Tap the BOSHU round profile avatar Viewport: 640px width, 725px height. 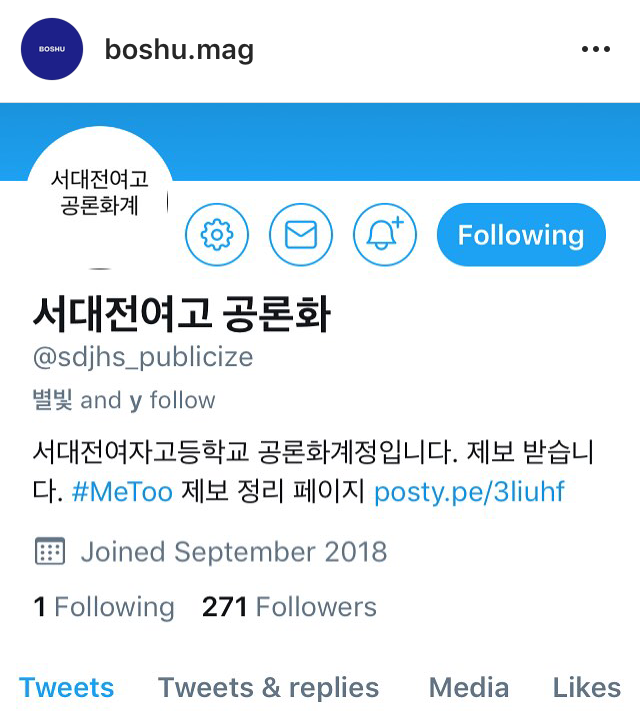click(x=52, y=49)
